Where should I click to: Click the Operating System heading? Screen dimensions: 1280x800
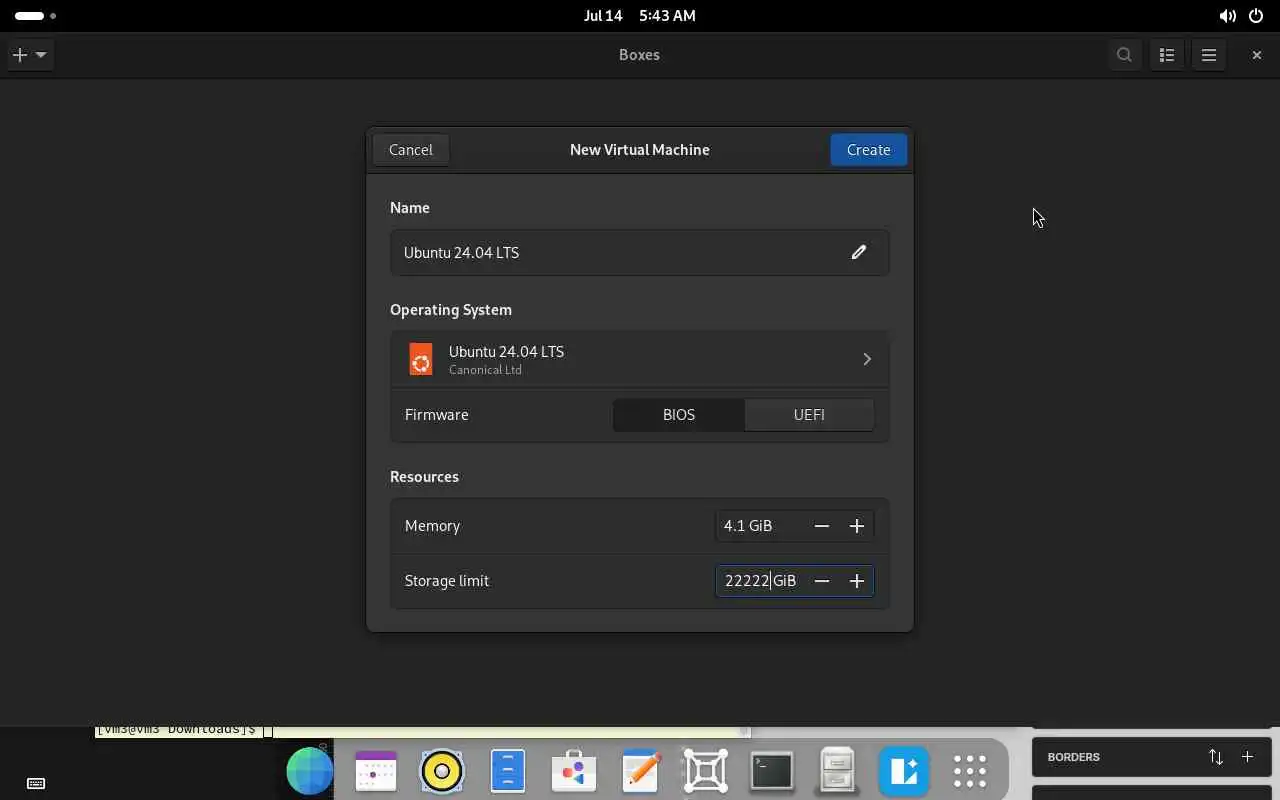point(451,310)
